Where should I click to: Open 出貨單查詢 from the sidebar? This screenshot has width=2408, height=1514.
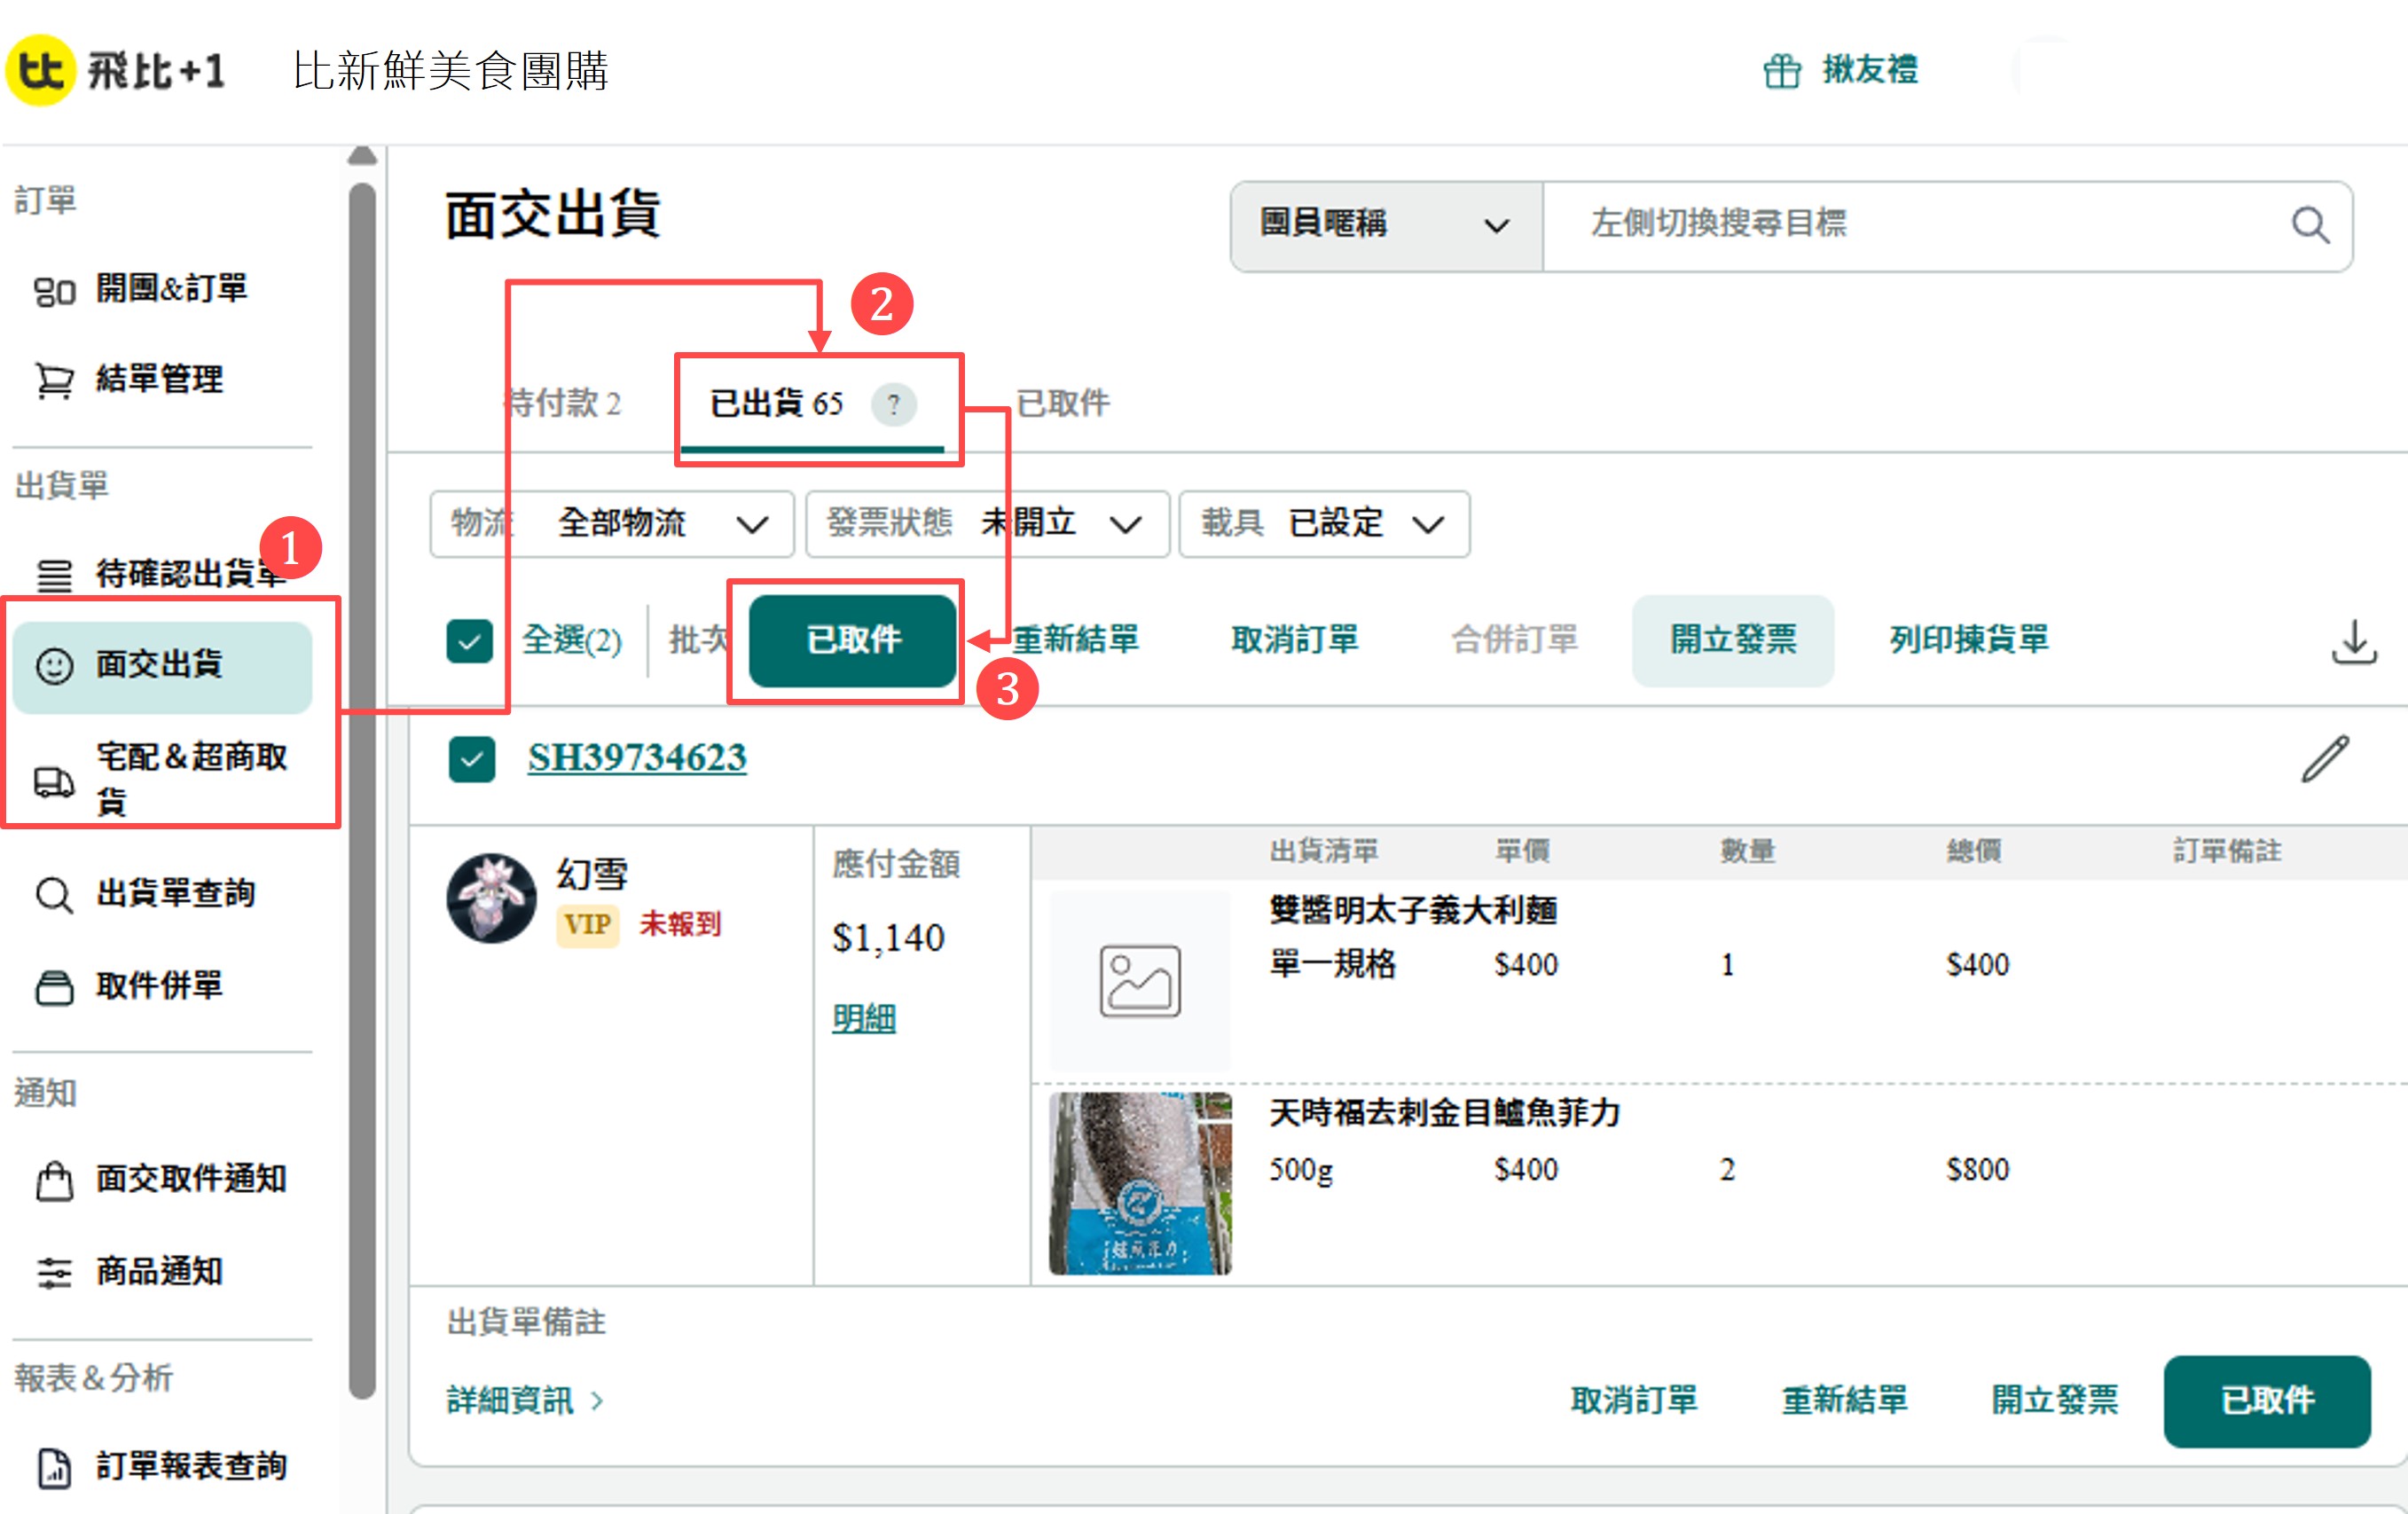(x=174, y=893)
